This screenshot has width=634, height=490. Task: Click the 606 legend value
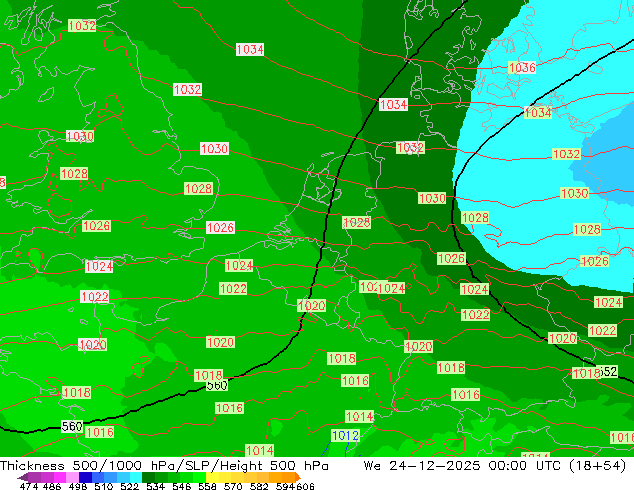305,486
